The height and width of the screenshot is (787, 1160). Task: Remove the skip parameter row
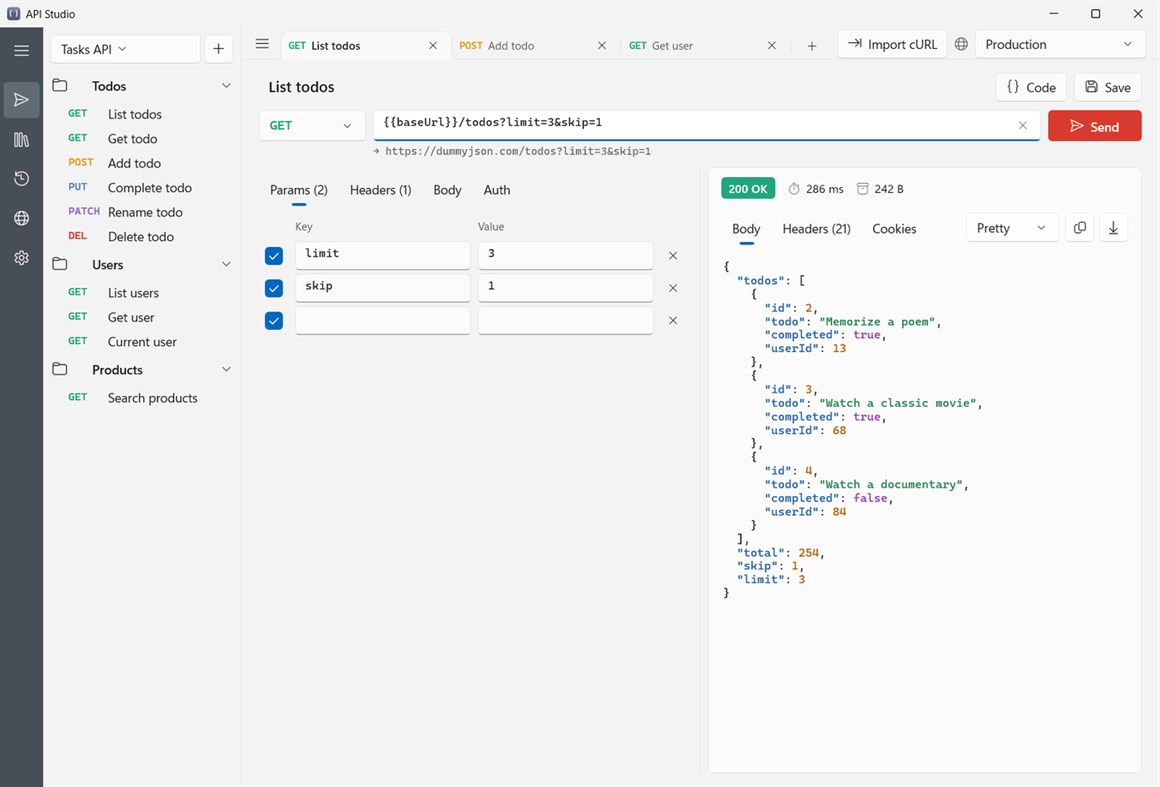click(x=672, y=288)
